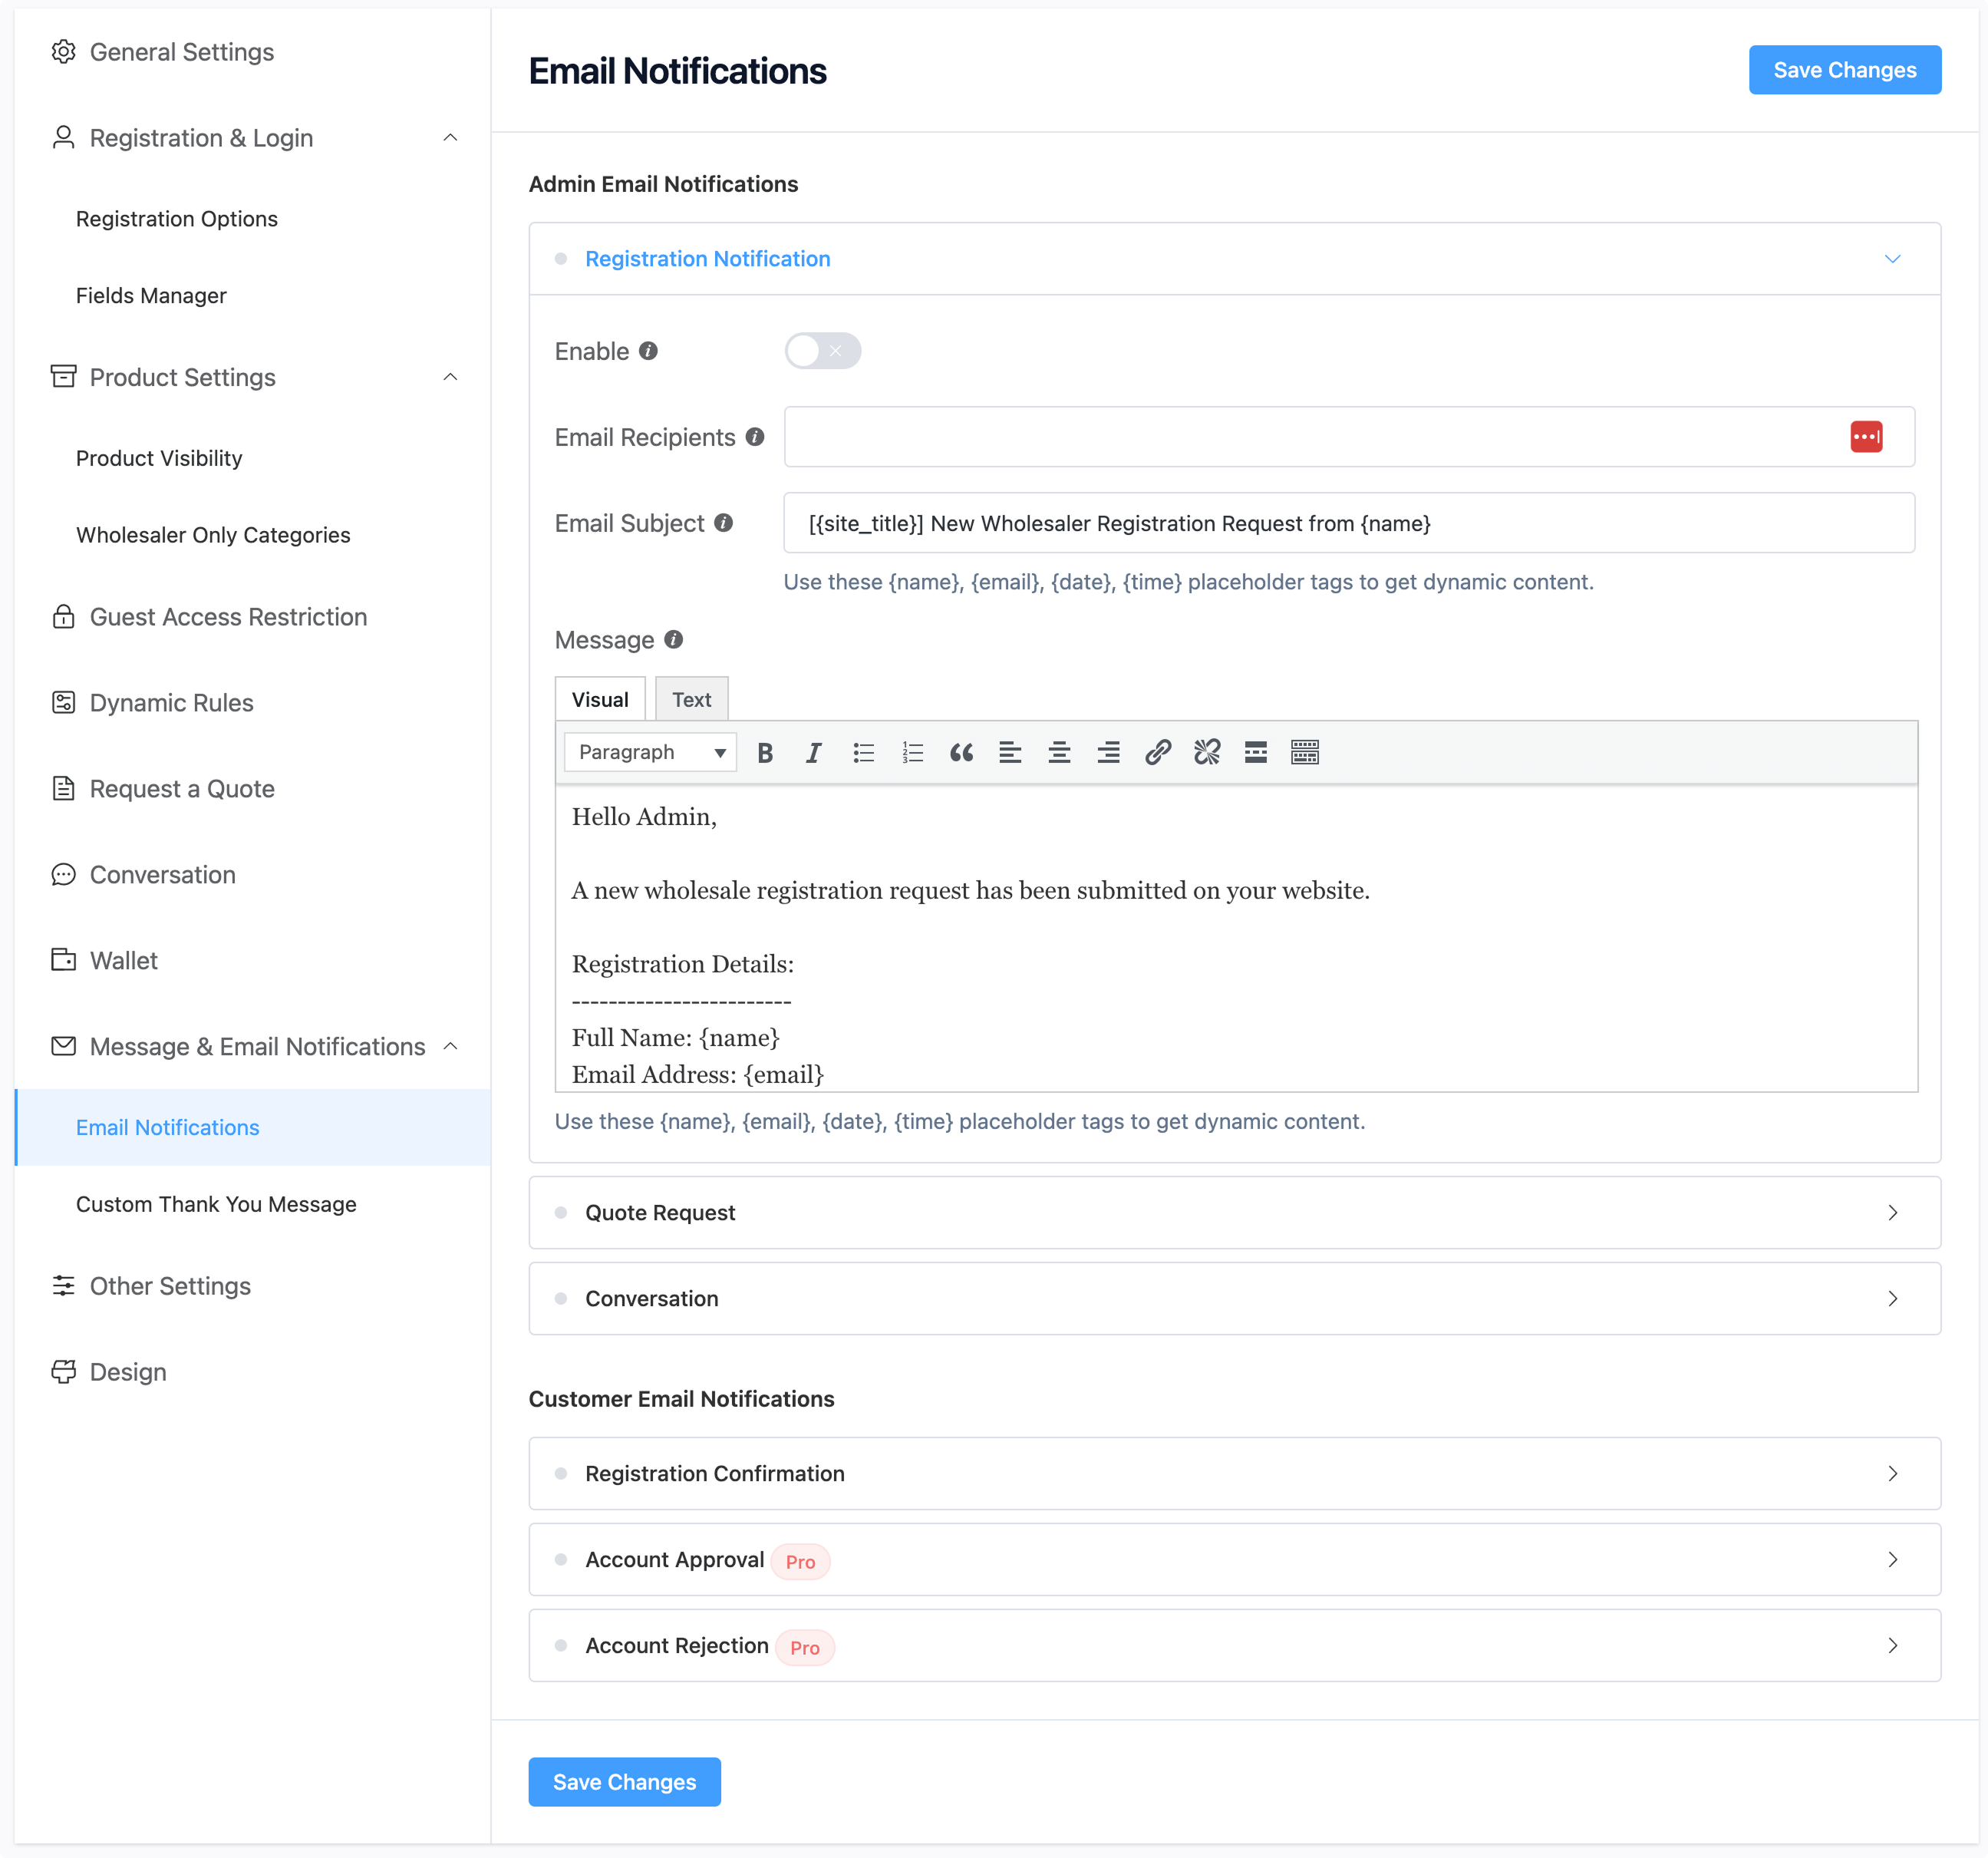Click the info icon next to Message
1988x1858 pixels.
pos(674,640)
